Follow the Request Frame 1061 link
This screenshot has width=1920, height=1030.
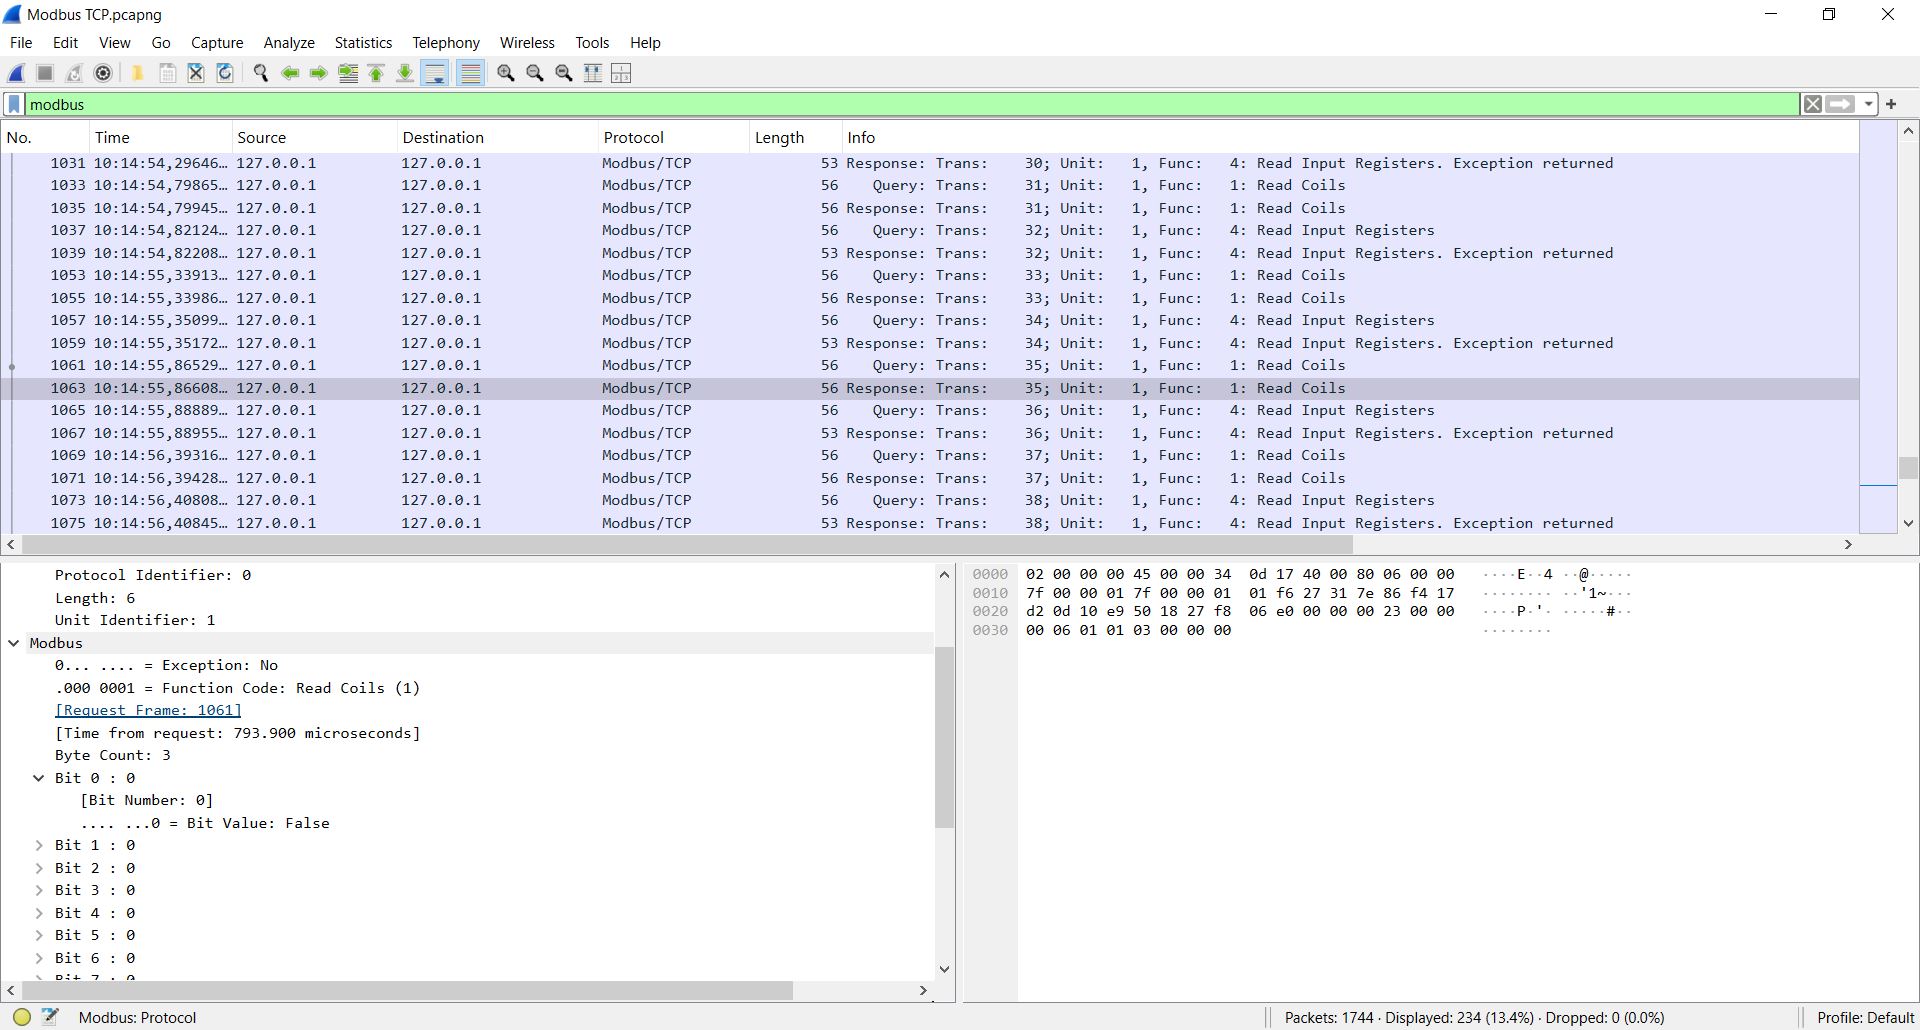pyautogui.click(x=148, y=710)
